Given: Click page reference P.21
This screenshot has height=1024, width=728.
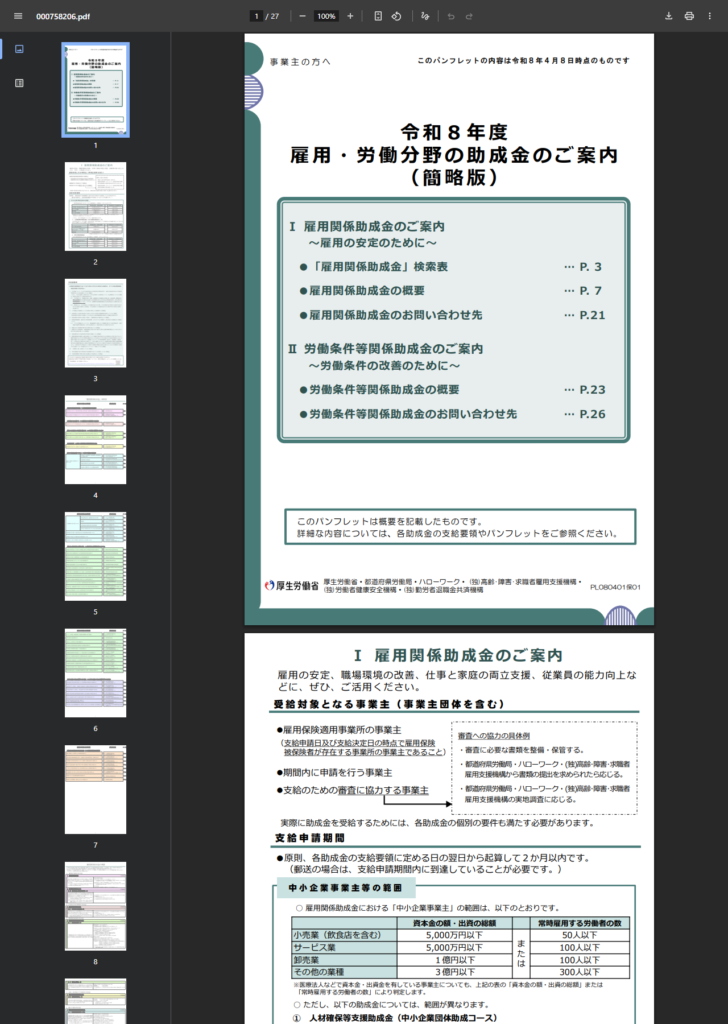Looking at the screenshot, I should coord(592,315).
